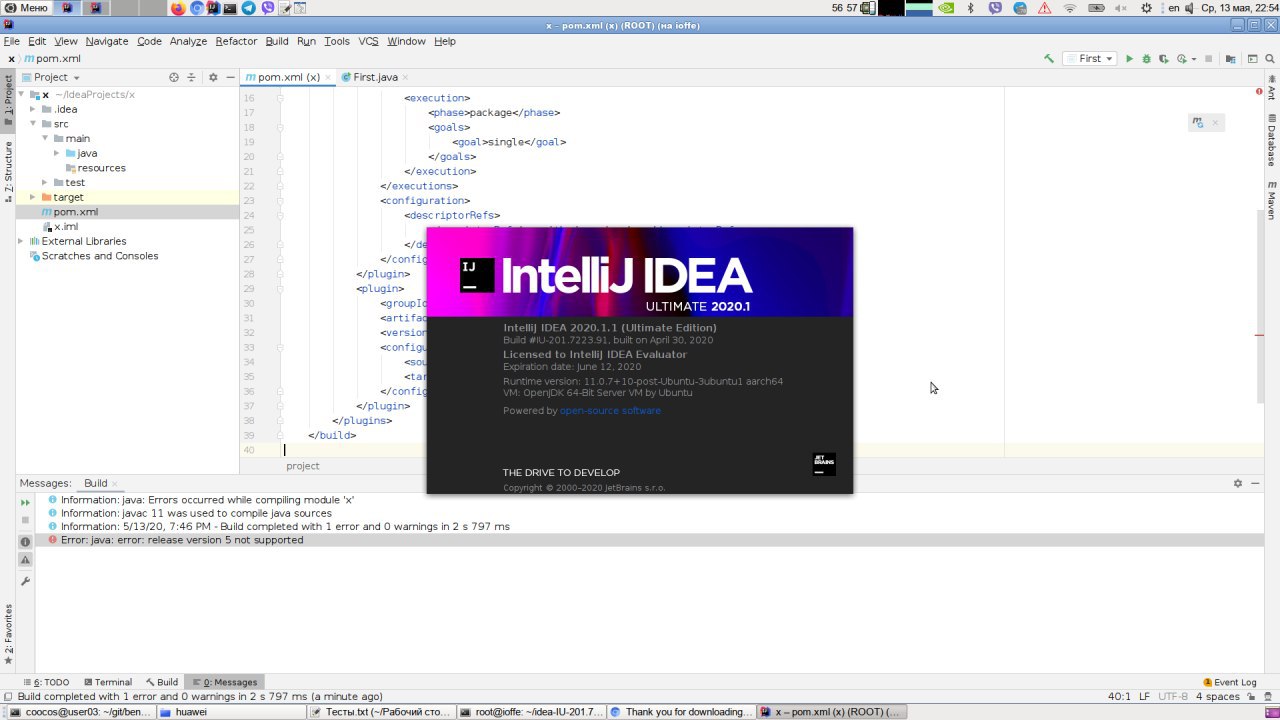
Task: Toggle the 2: Favorites tool window stripe button
Action: [x=8, y=635]
